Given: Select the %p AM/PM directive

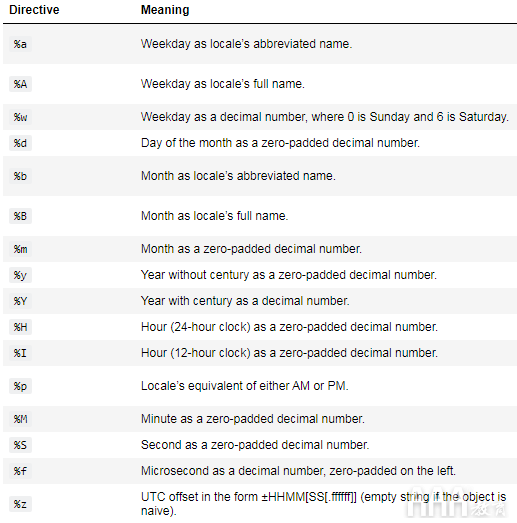Looking at the screenshot, I should coord(20,386).
